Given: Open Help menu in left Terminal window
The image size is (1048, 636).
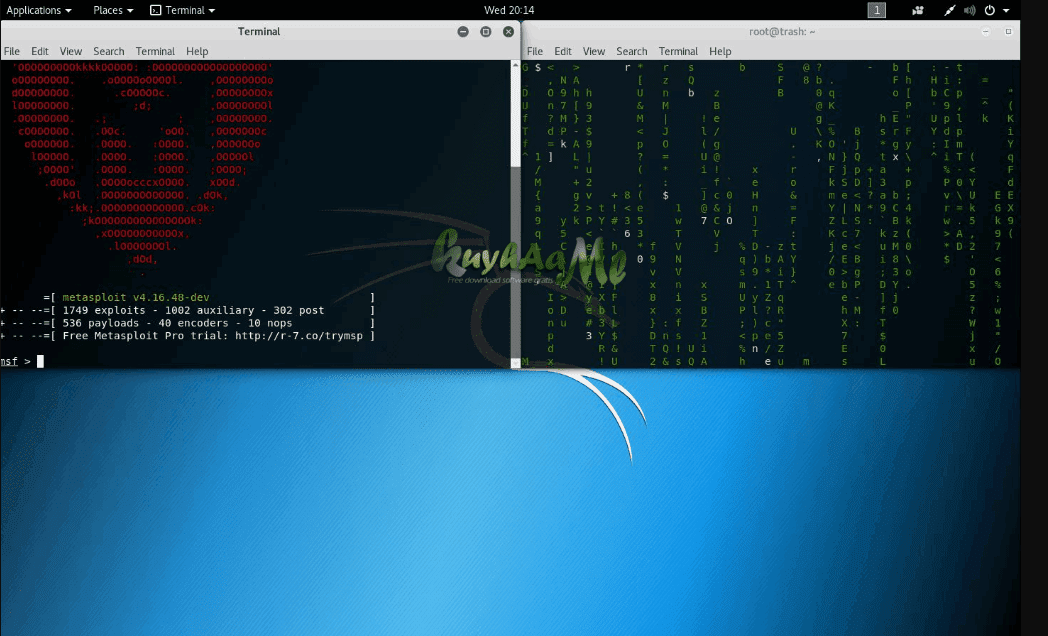Looking at the screenshot, I should point(196,51).
